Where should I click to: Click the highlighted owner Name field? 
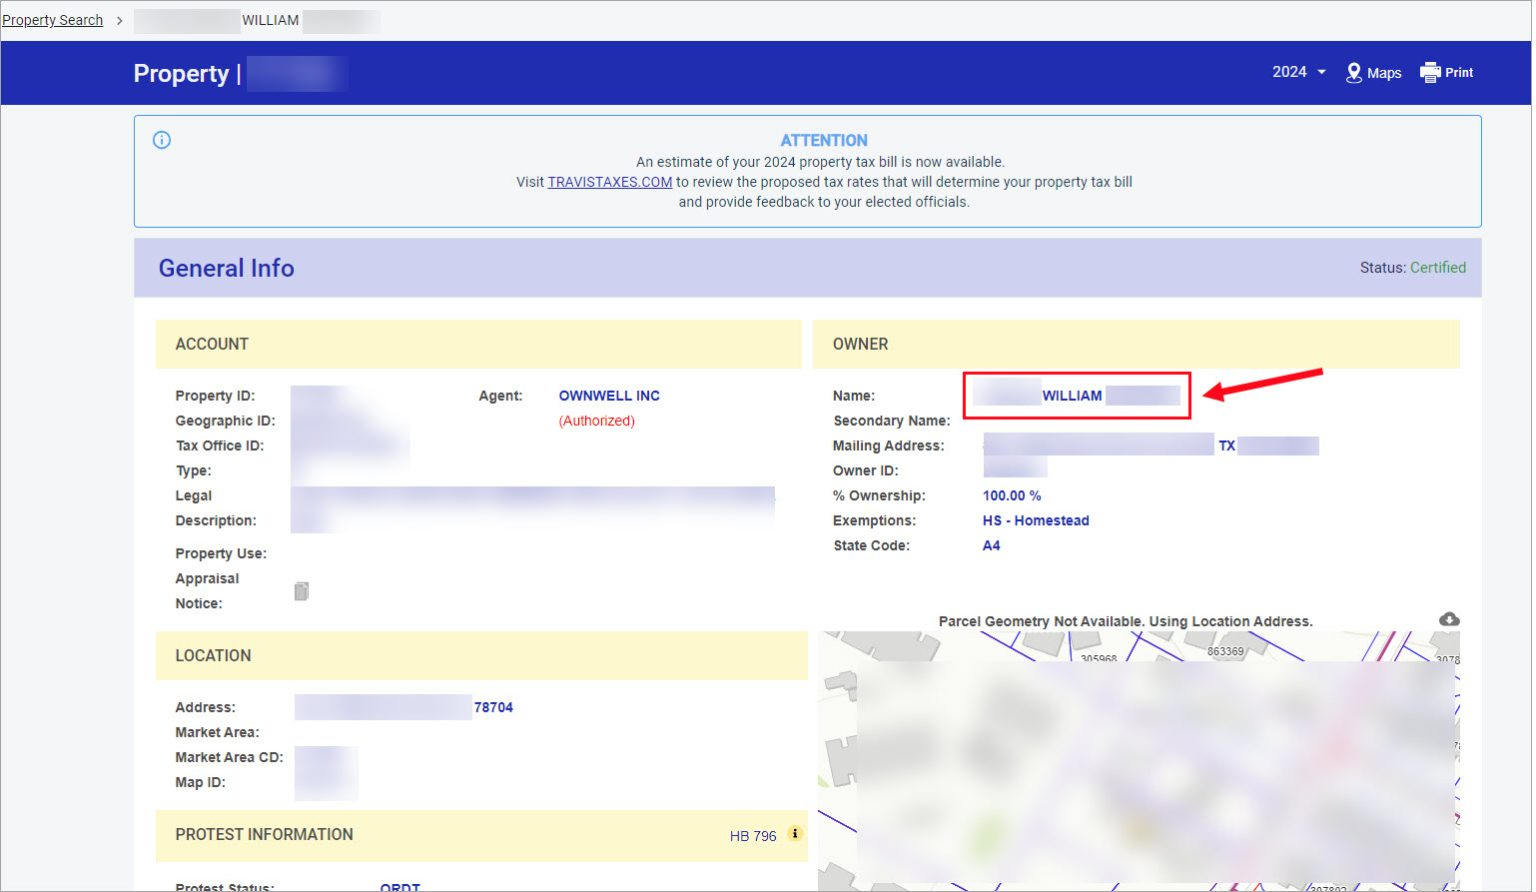[x=1076, y=395]
